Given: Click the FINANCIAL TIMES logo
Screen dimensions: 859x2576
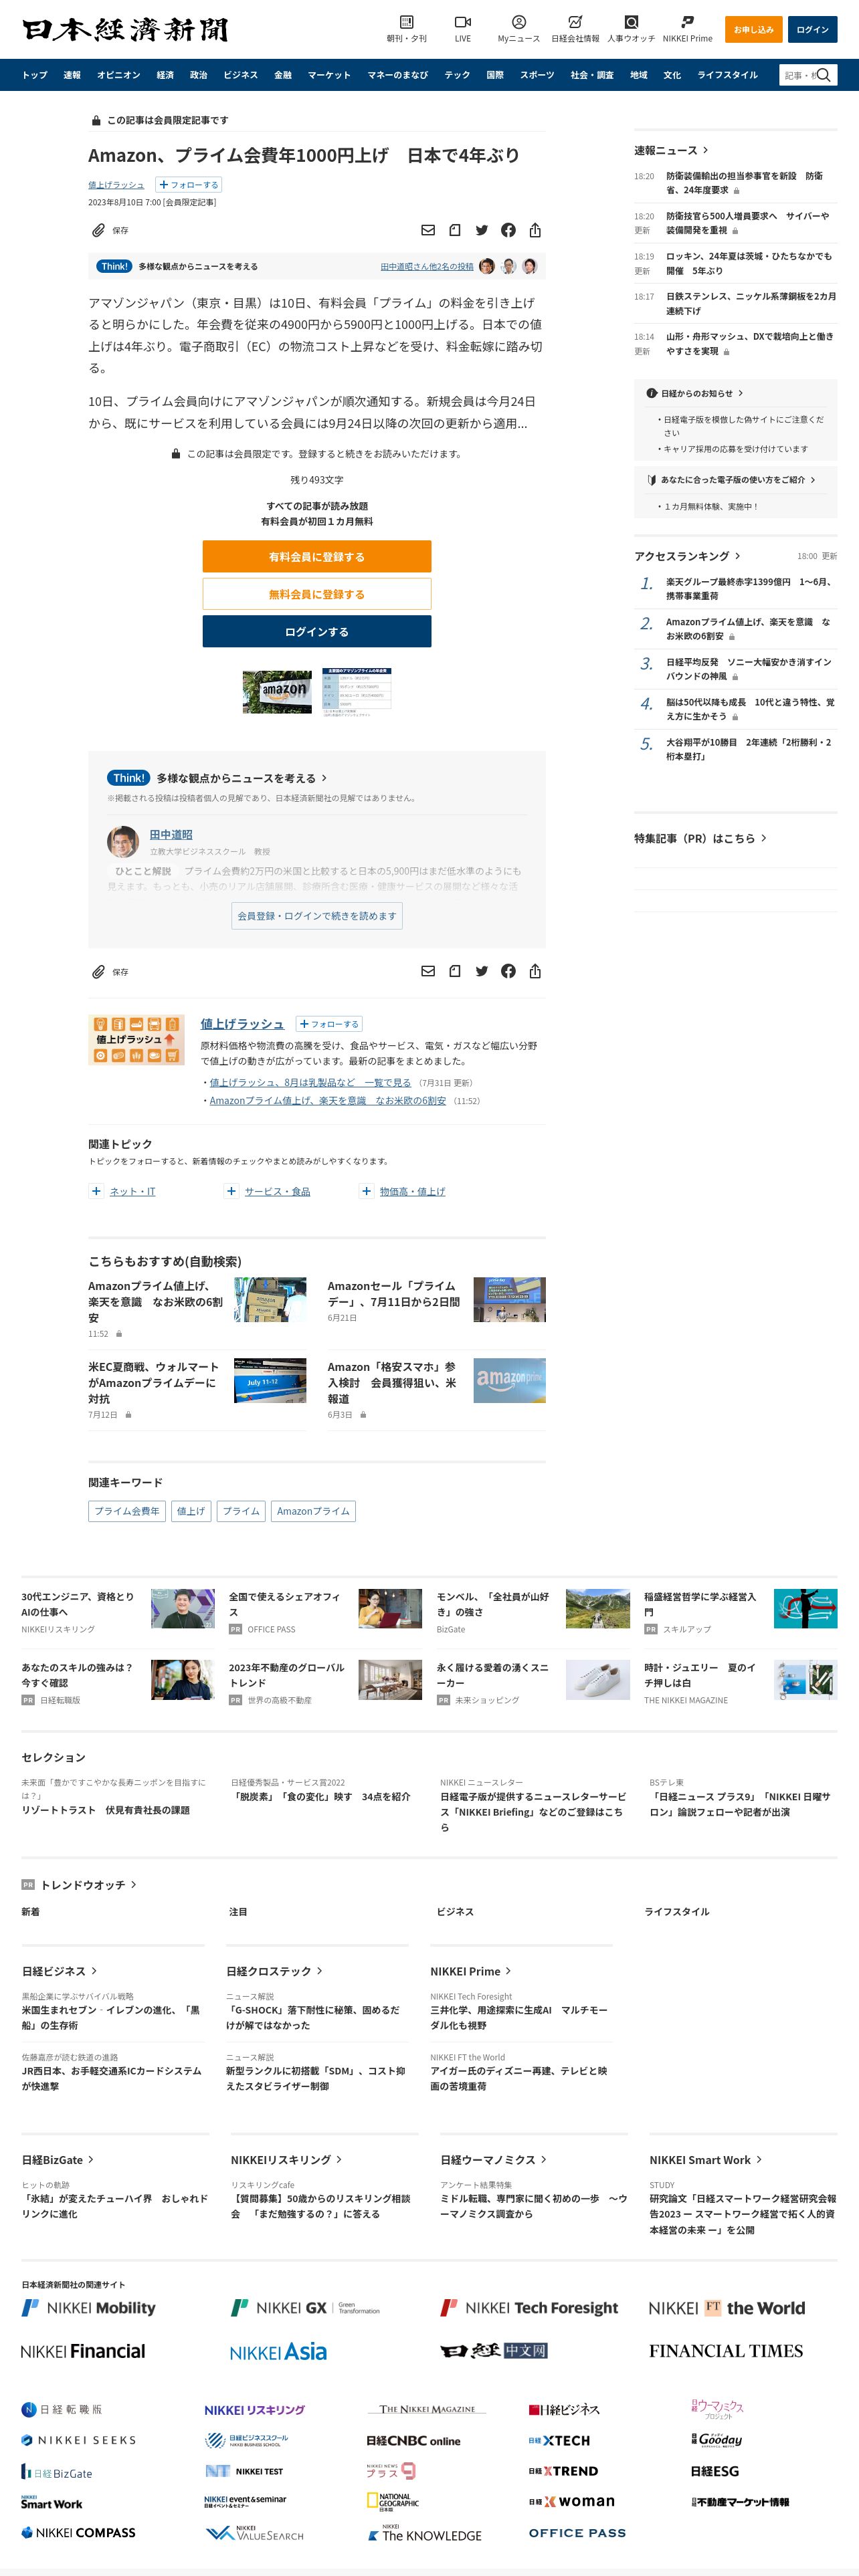Looking at the screenshot, I should point(726,2351).
